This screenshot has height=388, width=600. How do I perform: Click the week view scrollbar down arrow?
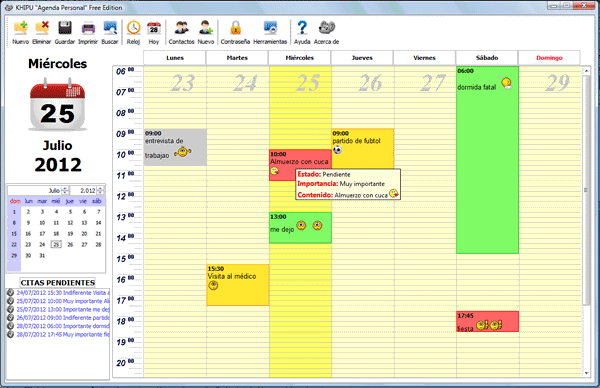586,373
